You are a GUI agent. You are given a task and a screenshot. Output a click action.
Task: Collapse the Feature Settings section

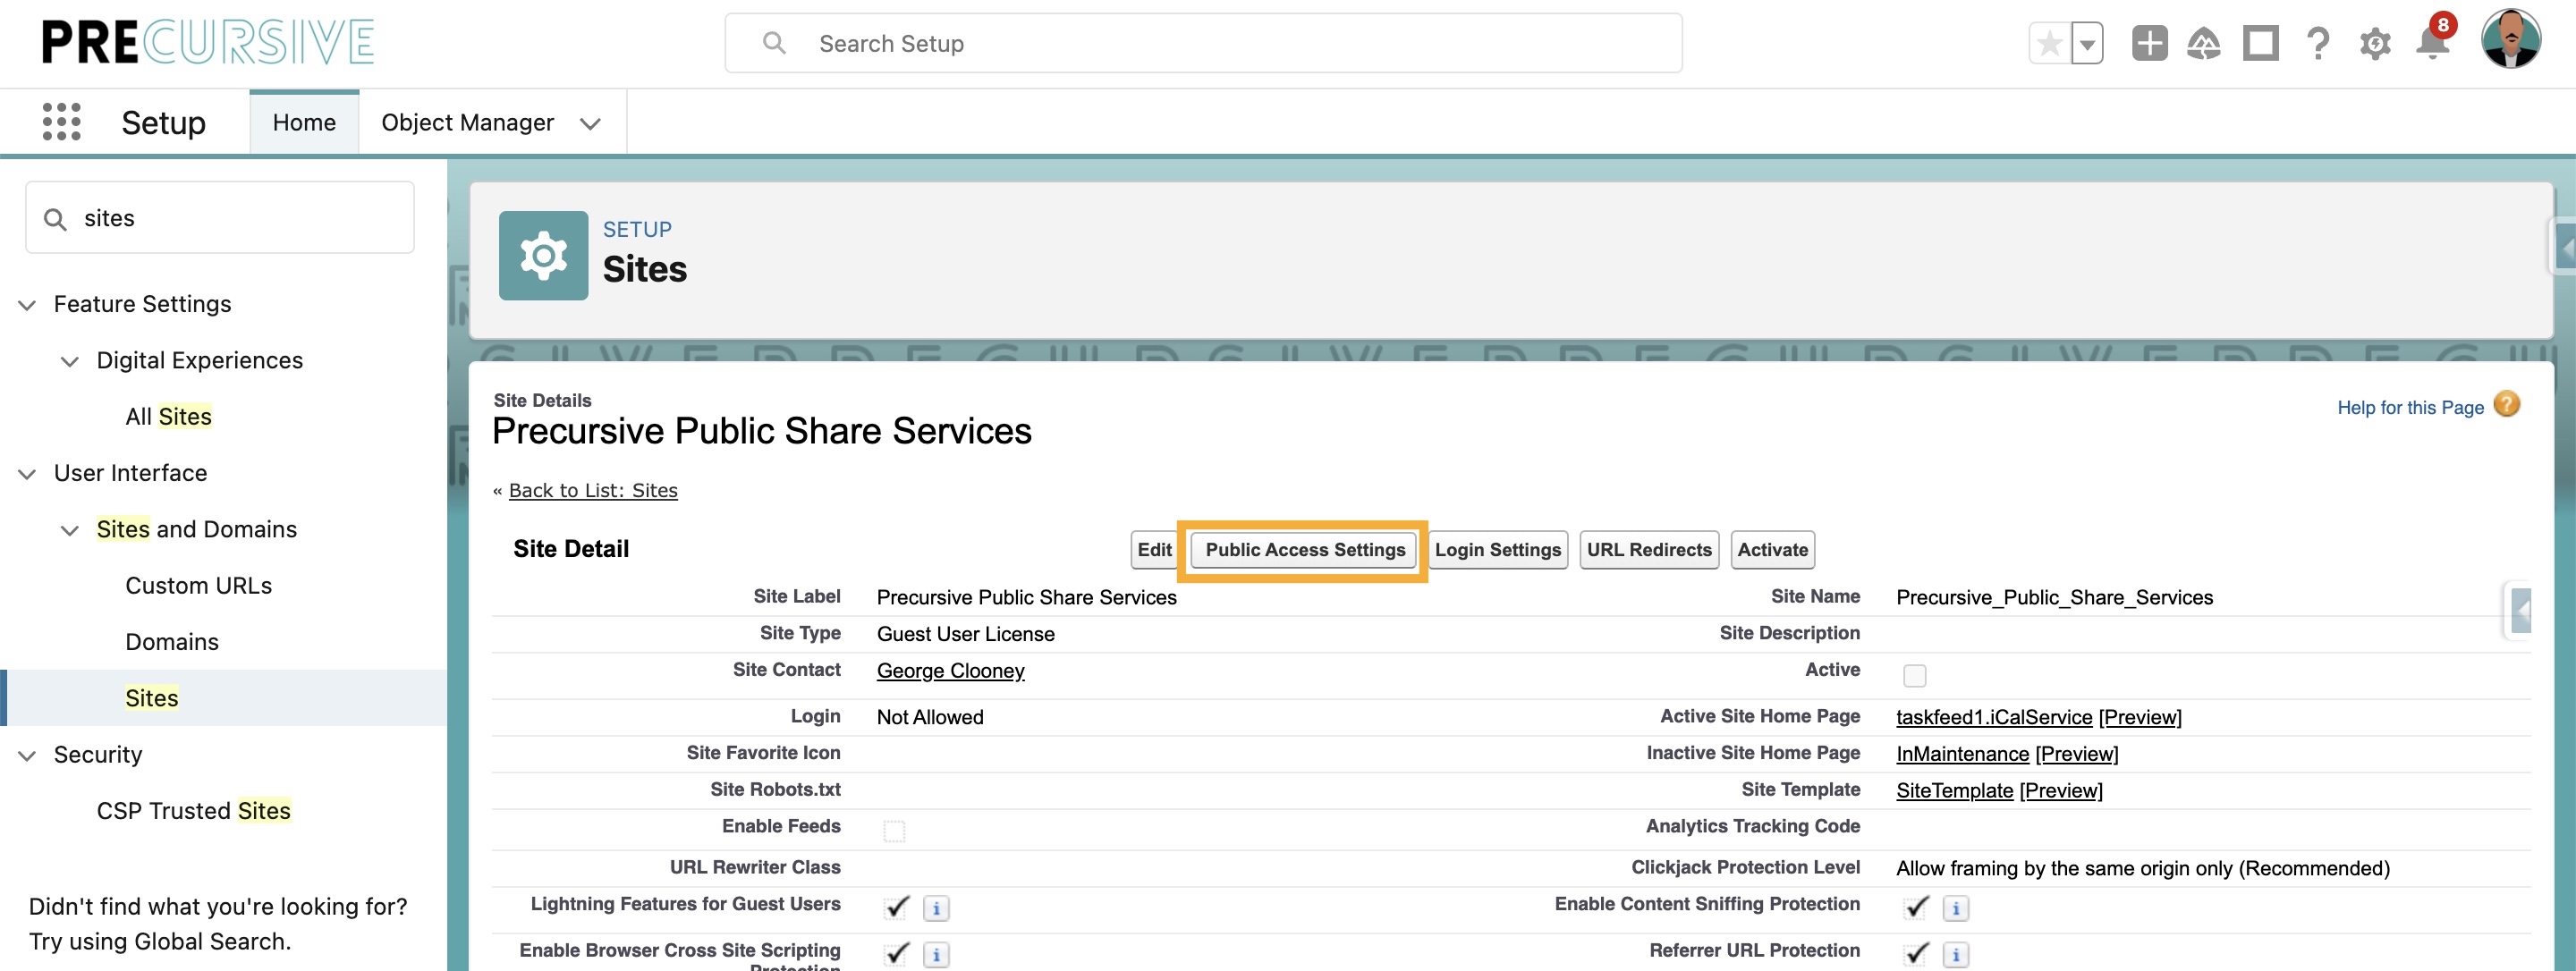[25, 305]
